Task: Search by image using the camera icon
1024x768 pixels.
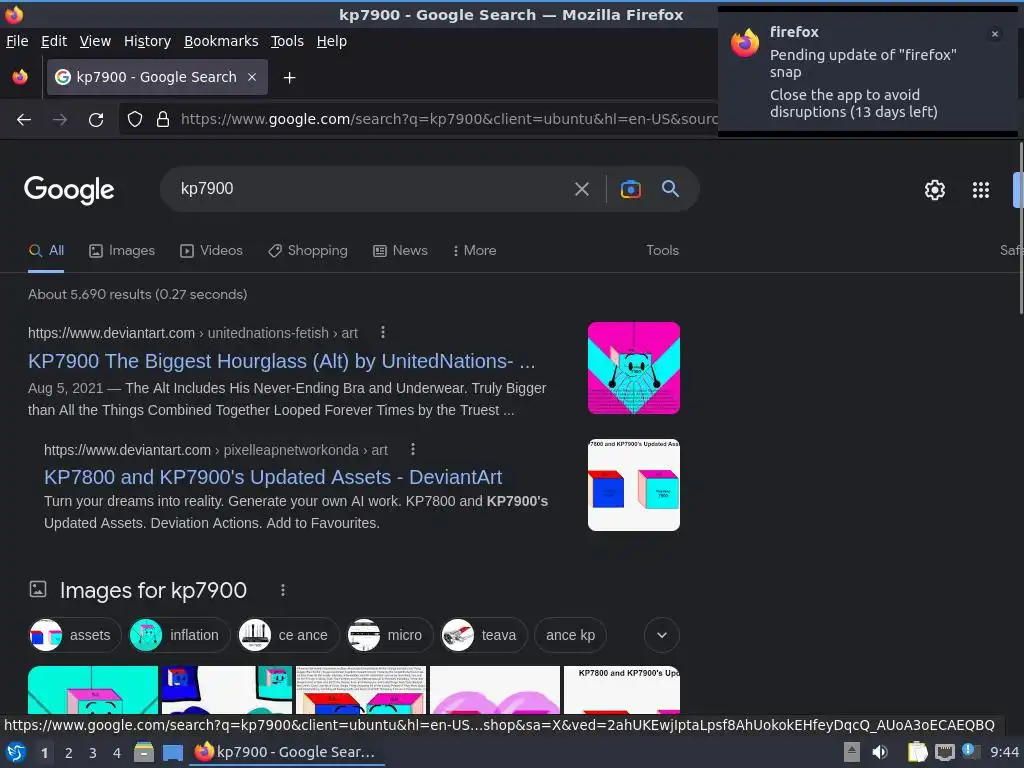Action: click(630, 189)
